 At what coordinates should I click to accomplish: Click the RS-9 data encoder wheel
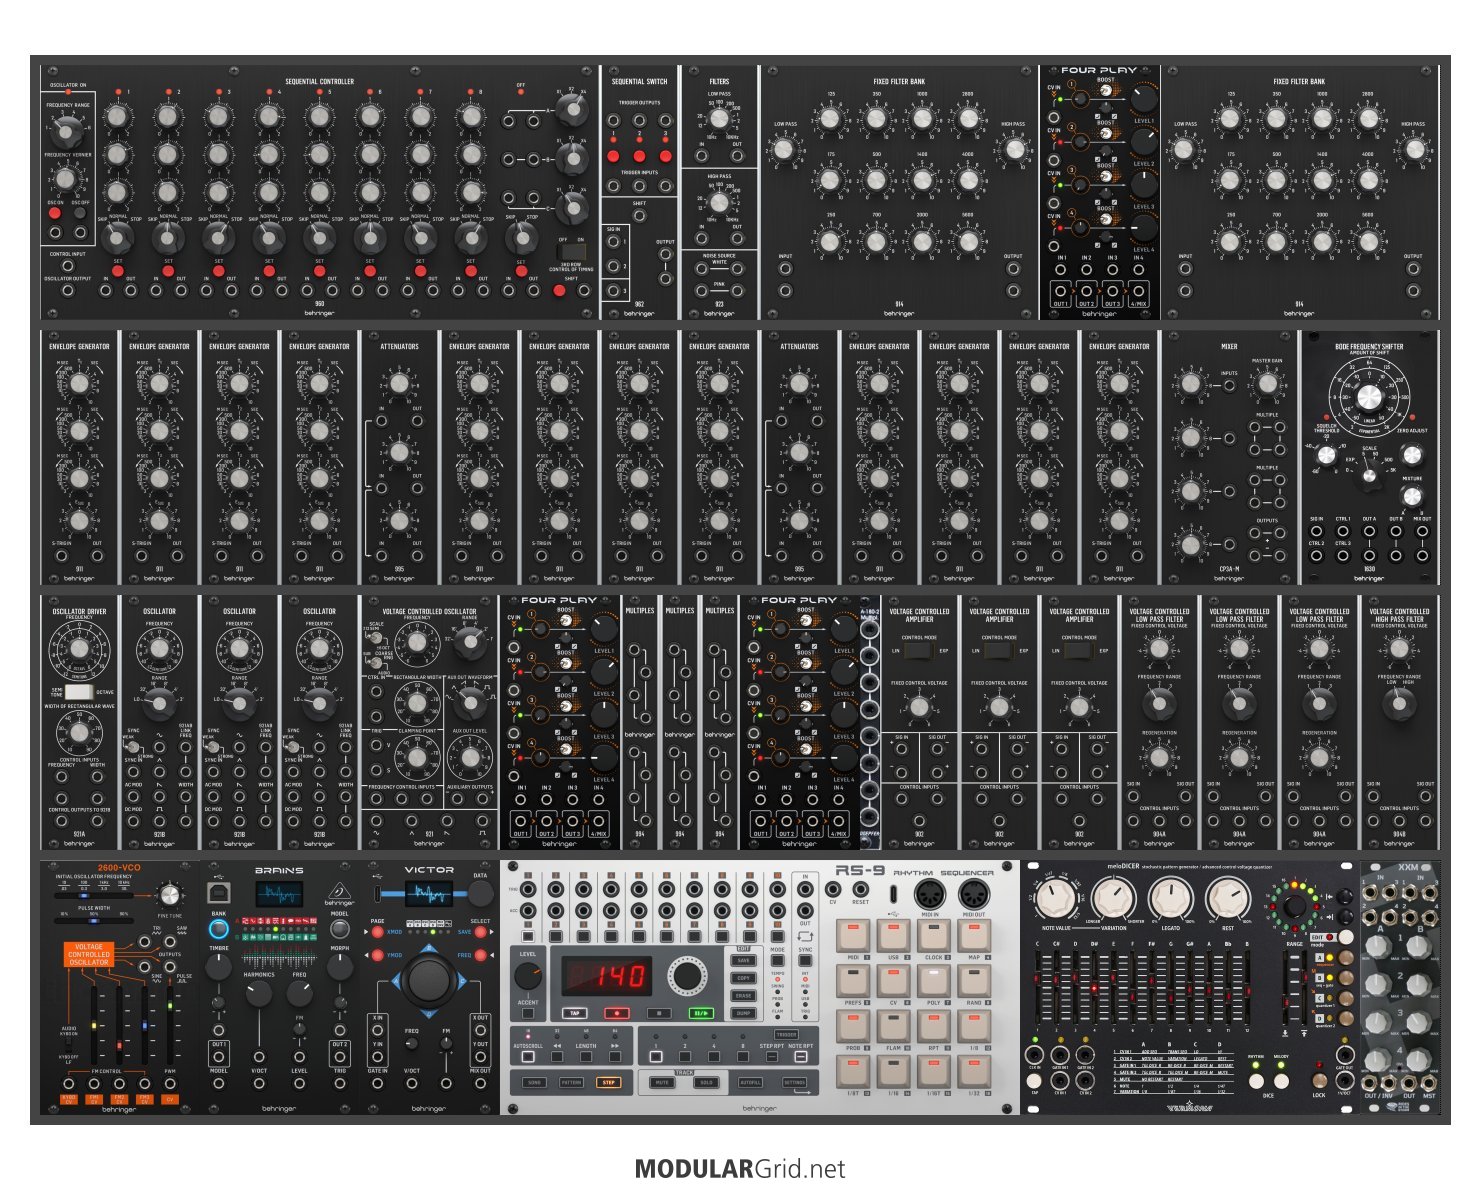point(687,975)
